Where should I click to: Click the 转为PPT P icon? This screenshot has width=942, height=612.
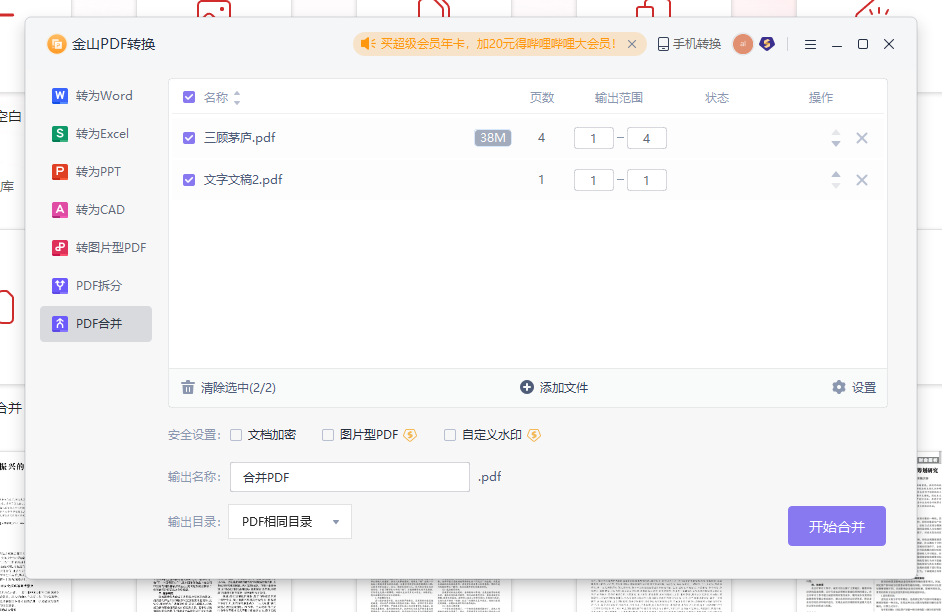click(59, 172)
